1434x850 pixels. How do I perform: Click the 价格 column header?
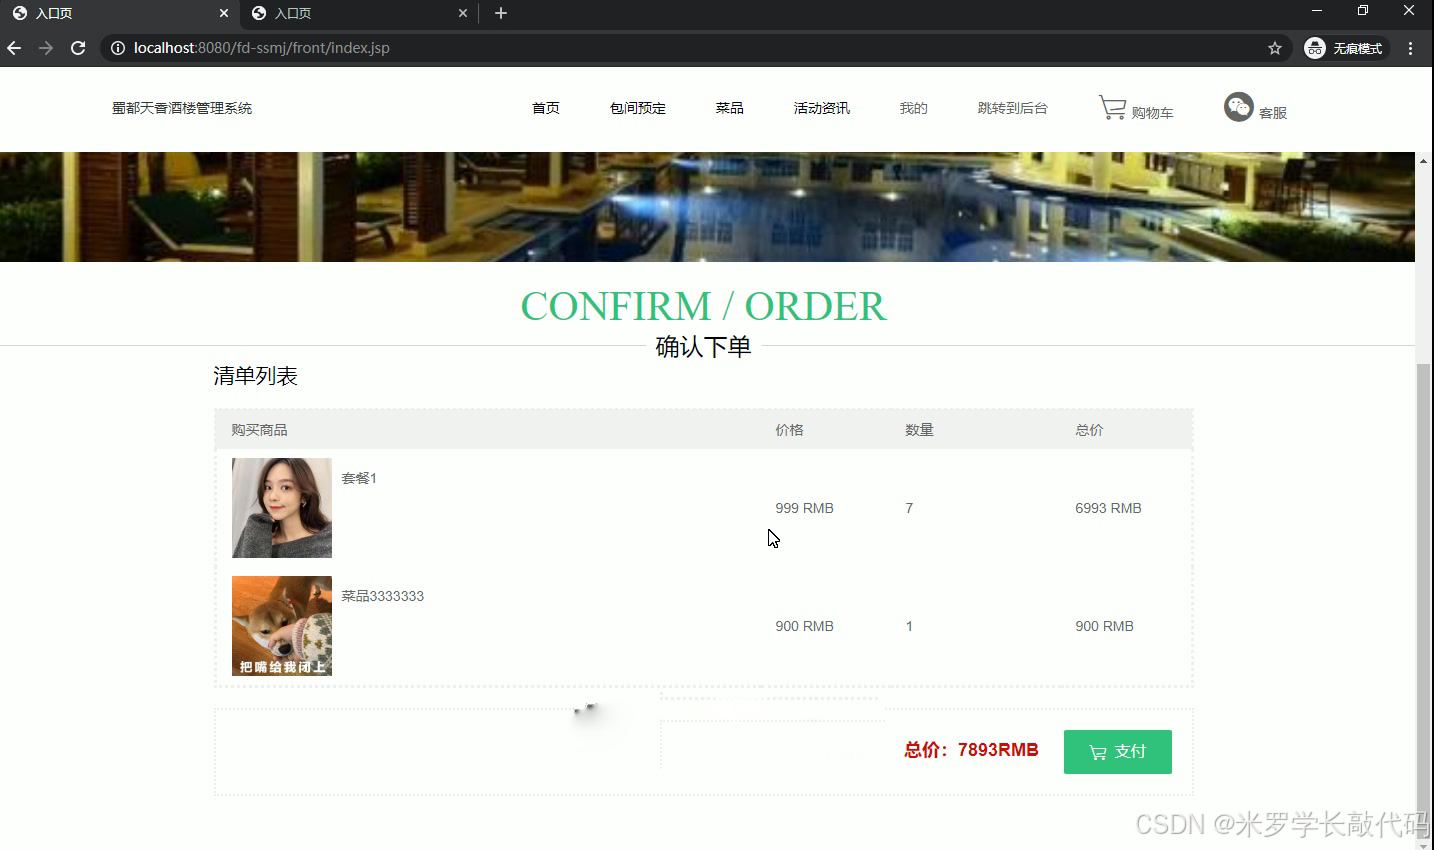(x=790, y=430)
